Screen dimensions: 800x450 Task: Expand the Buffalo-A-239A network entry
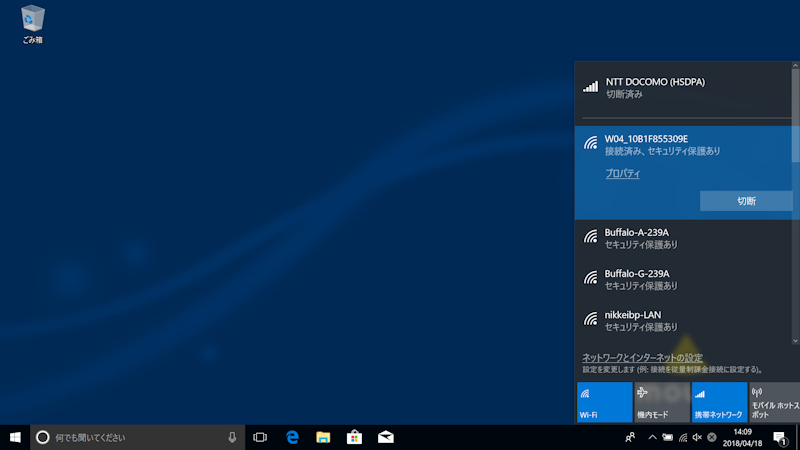click(x=682, y=238)
